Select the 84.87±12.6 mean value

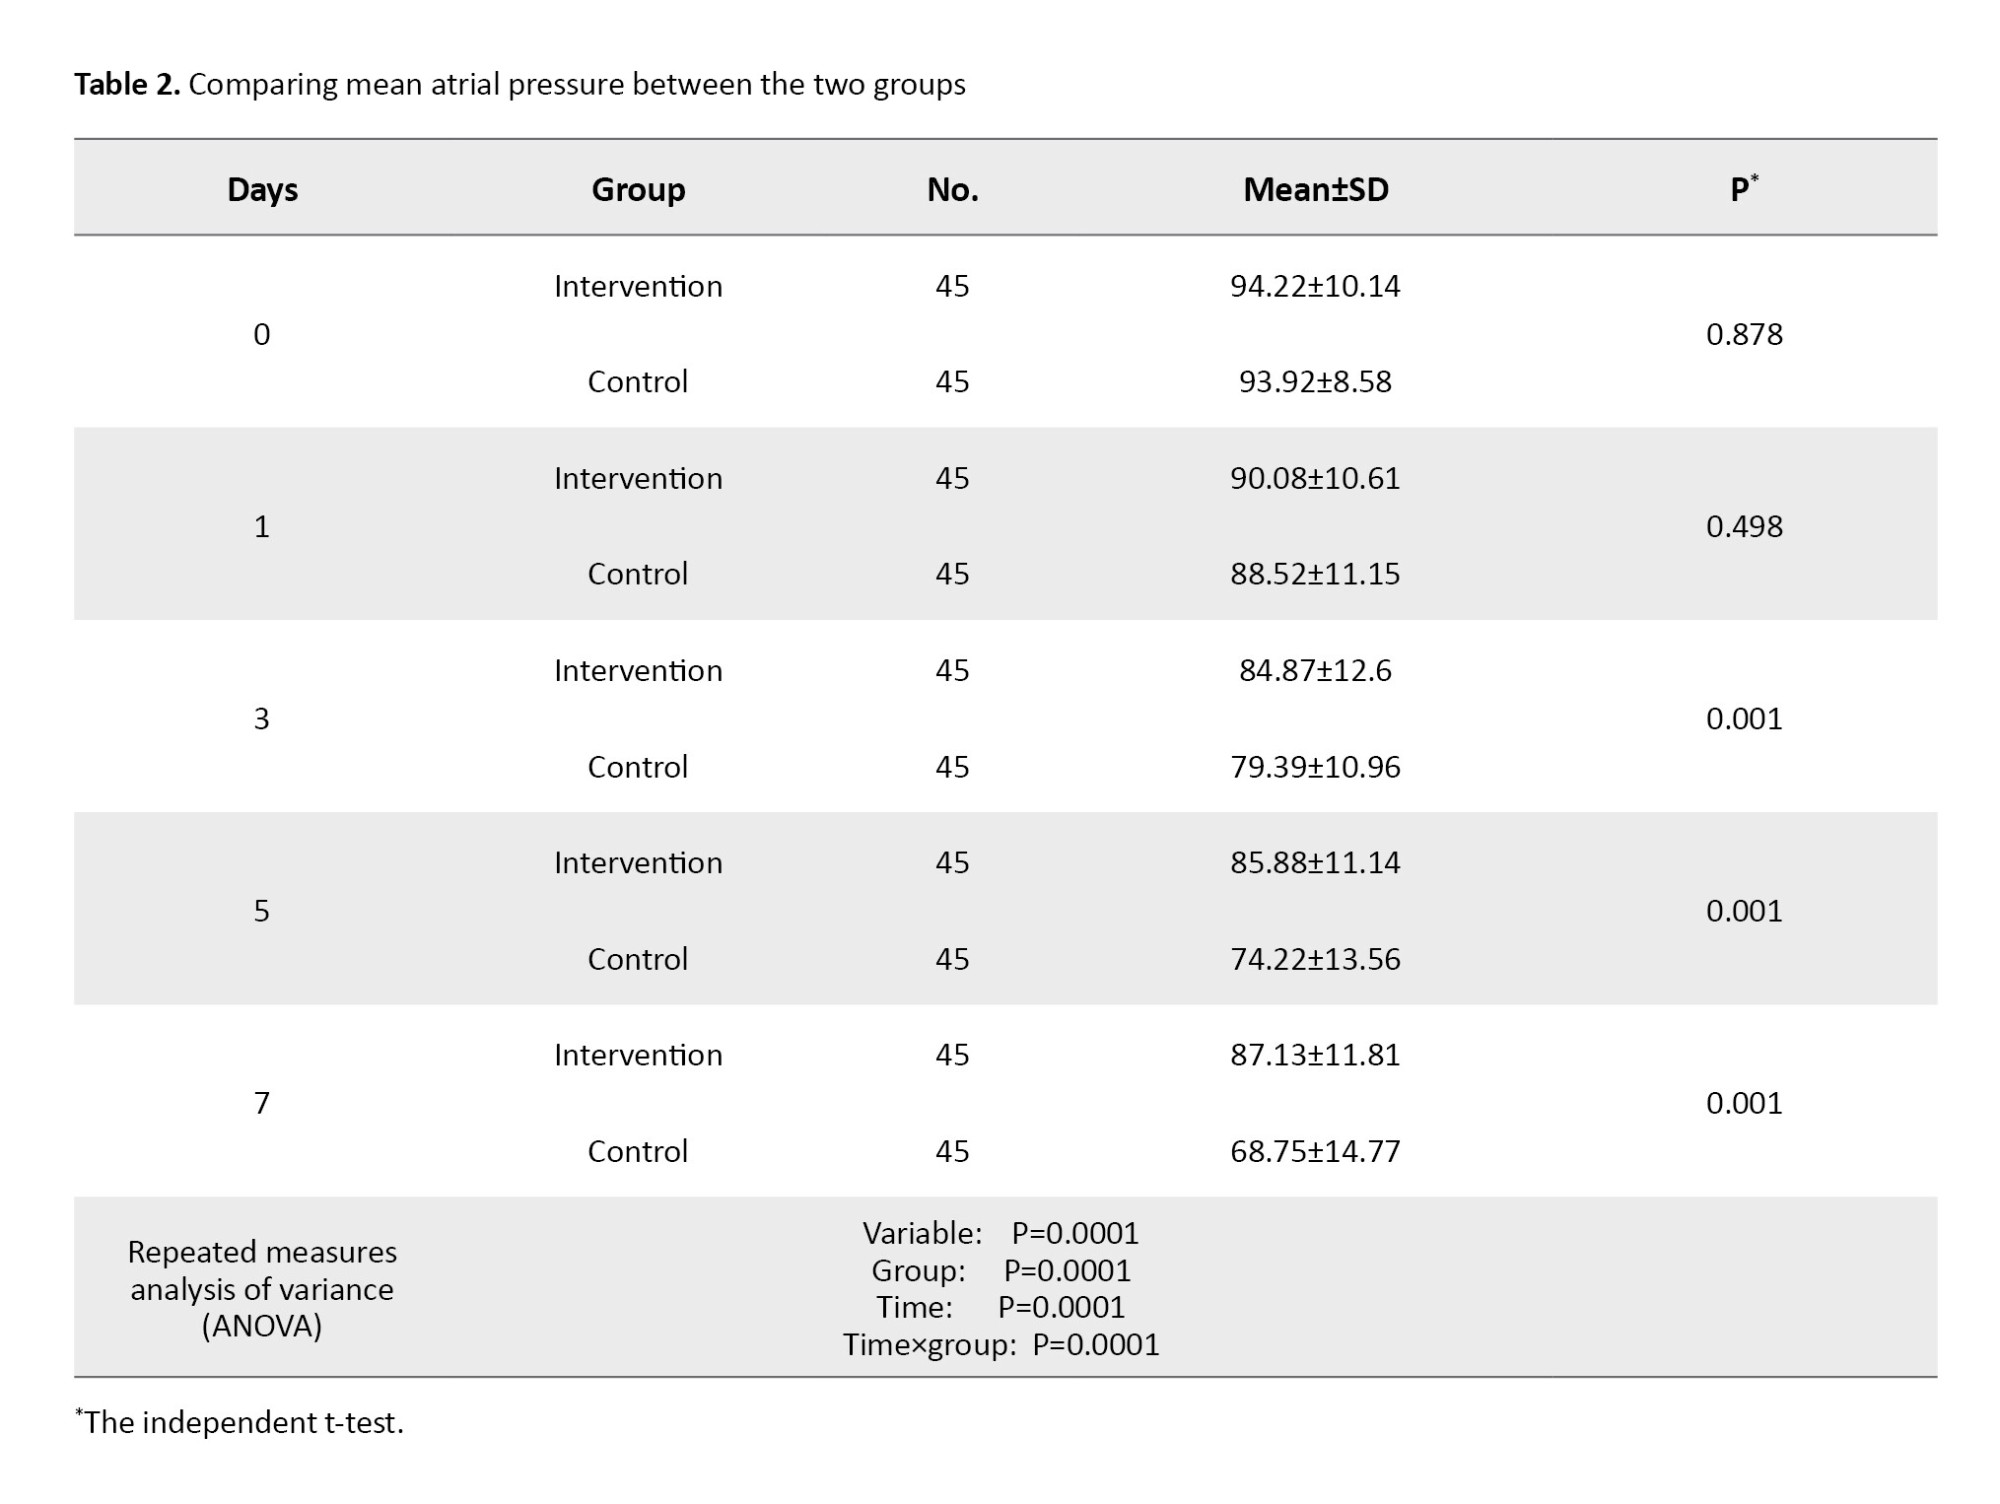tap(1315, 670)
